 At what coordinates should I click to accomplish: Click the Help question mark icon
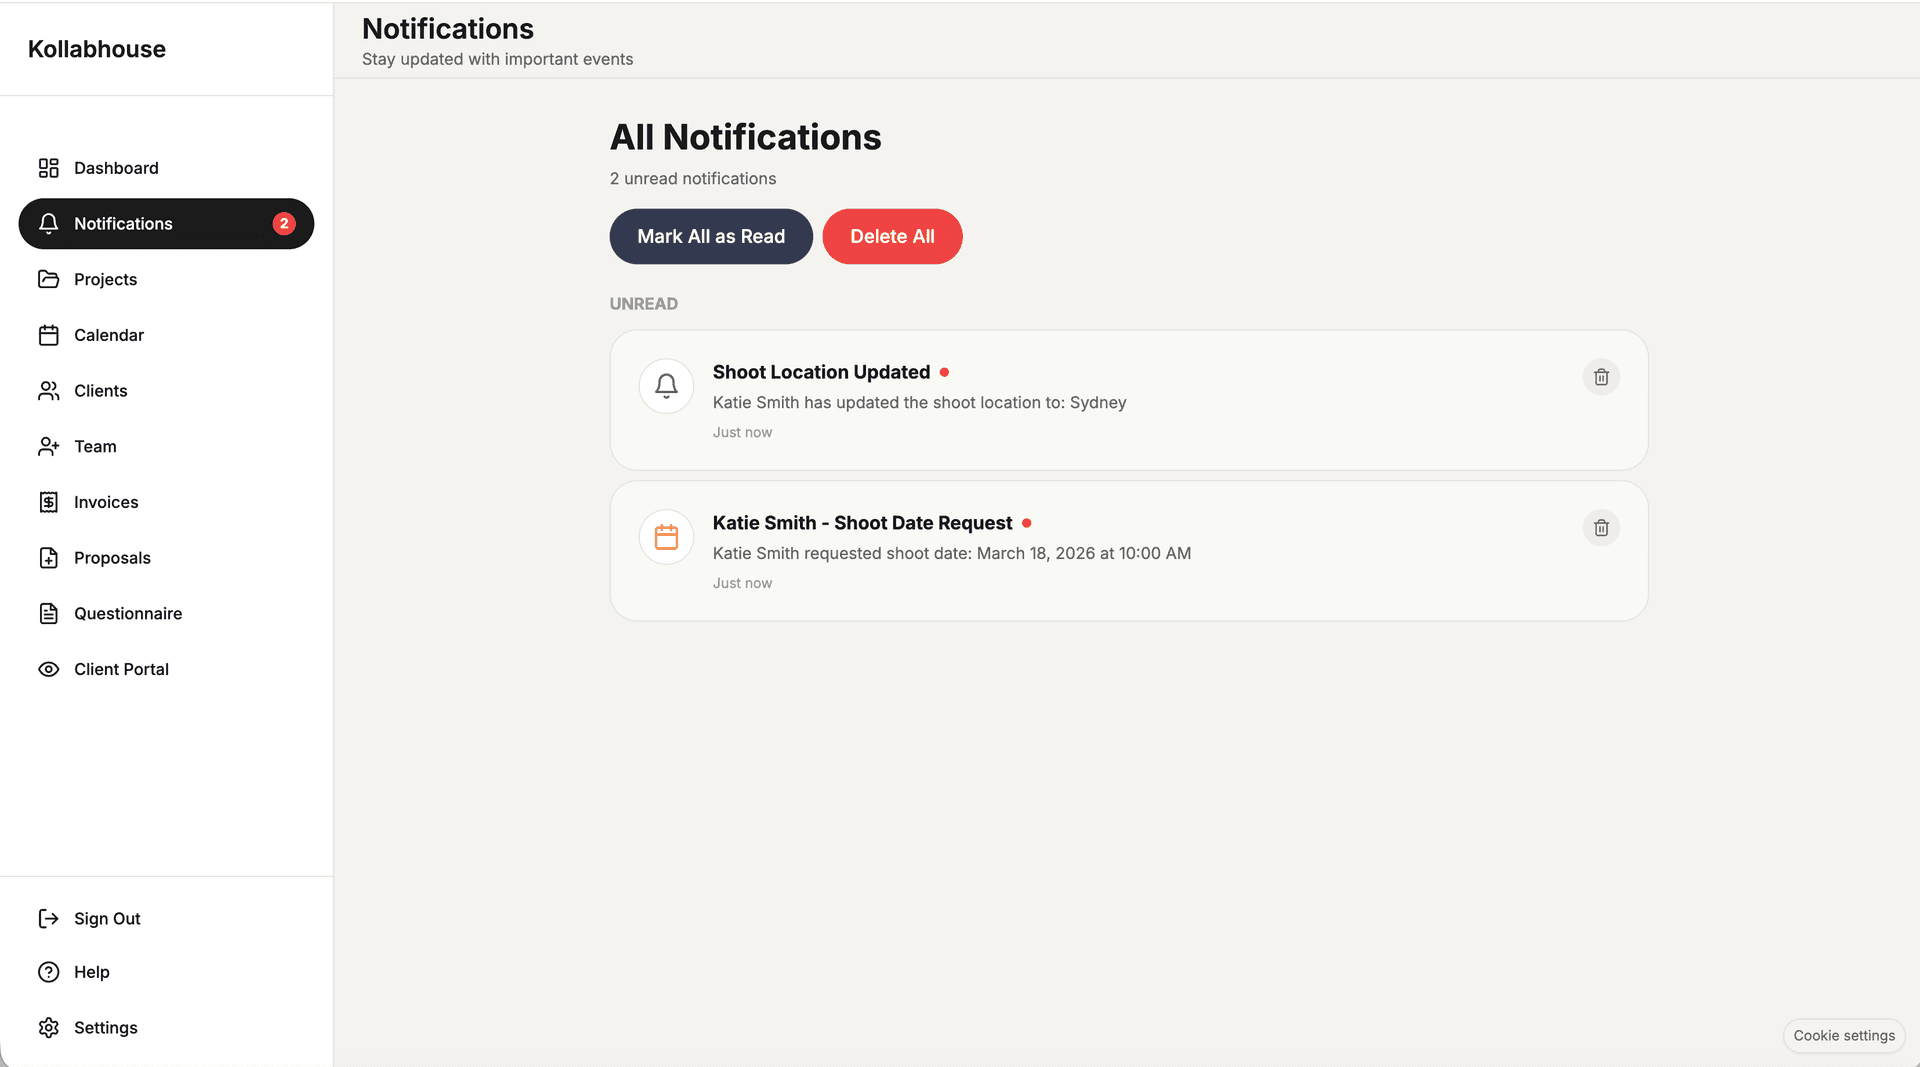[48, 972]
